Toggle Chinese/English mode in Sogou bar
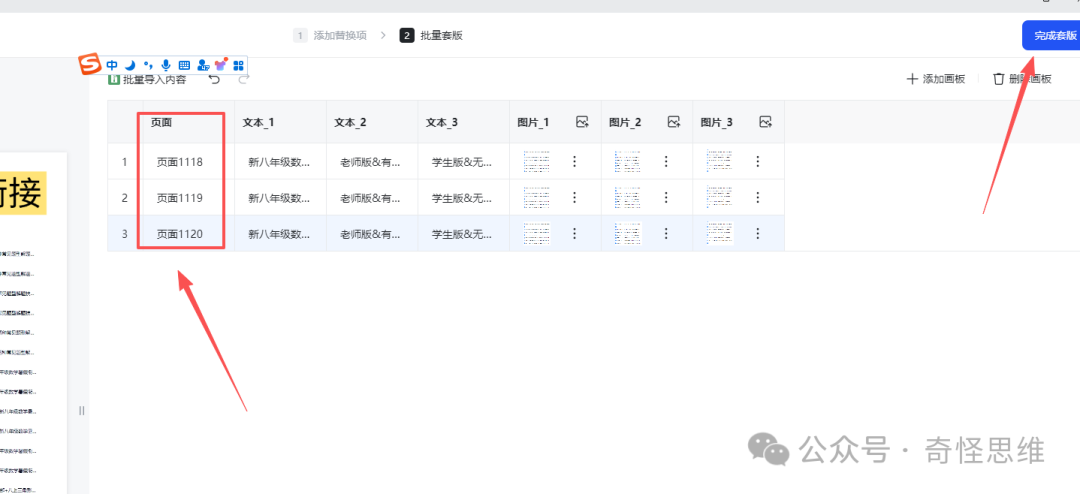Image resolution: width=1080 pixels, height=494 pixels. click(112, 65)
